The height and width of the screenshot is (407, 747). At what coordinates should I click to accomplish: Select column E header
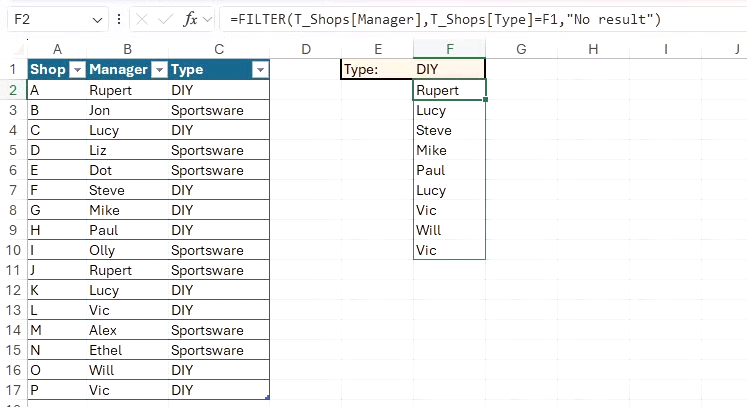[378, 49]
